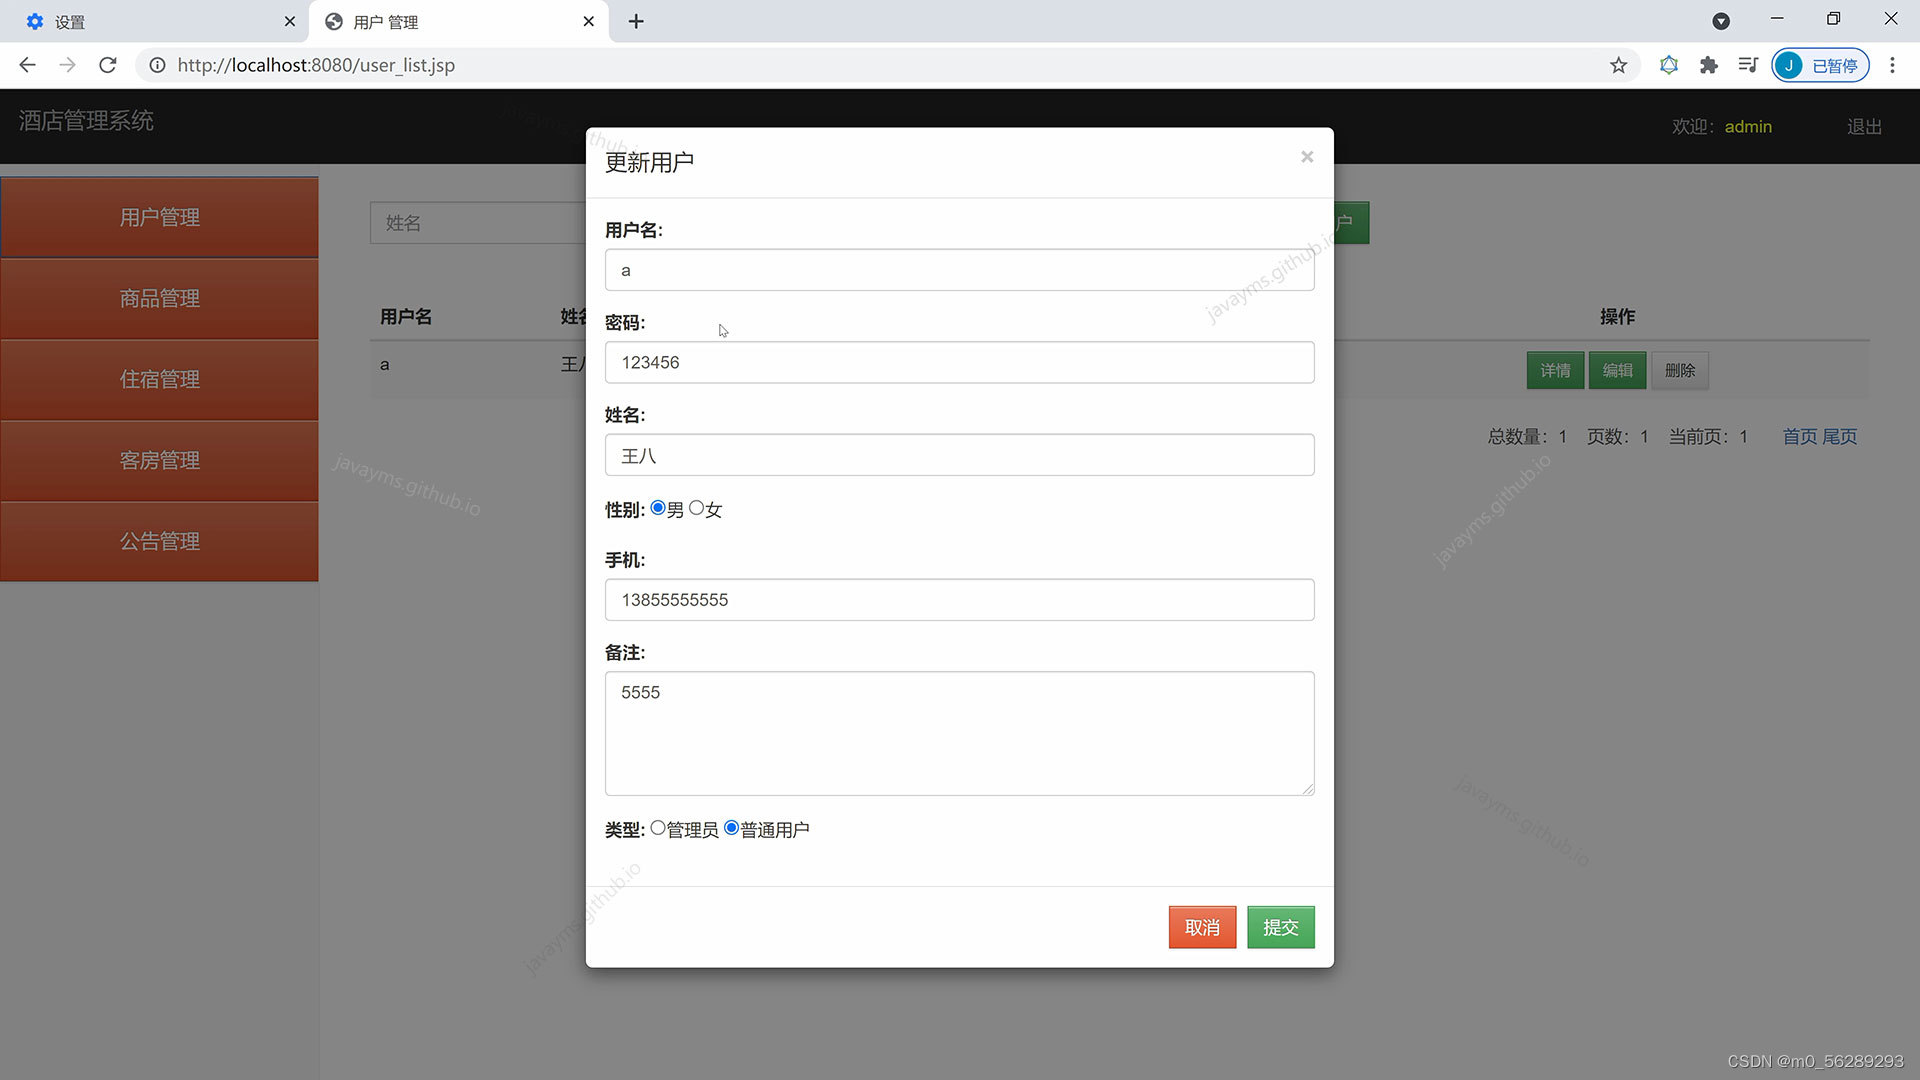Open the extensions puzzle icon
1920x1080 pixels.
pyautogui.click(x=1708, y=65)
